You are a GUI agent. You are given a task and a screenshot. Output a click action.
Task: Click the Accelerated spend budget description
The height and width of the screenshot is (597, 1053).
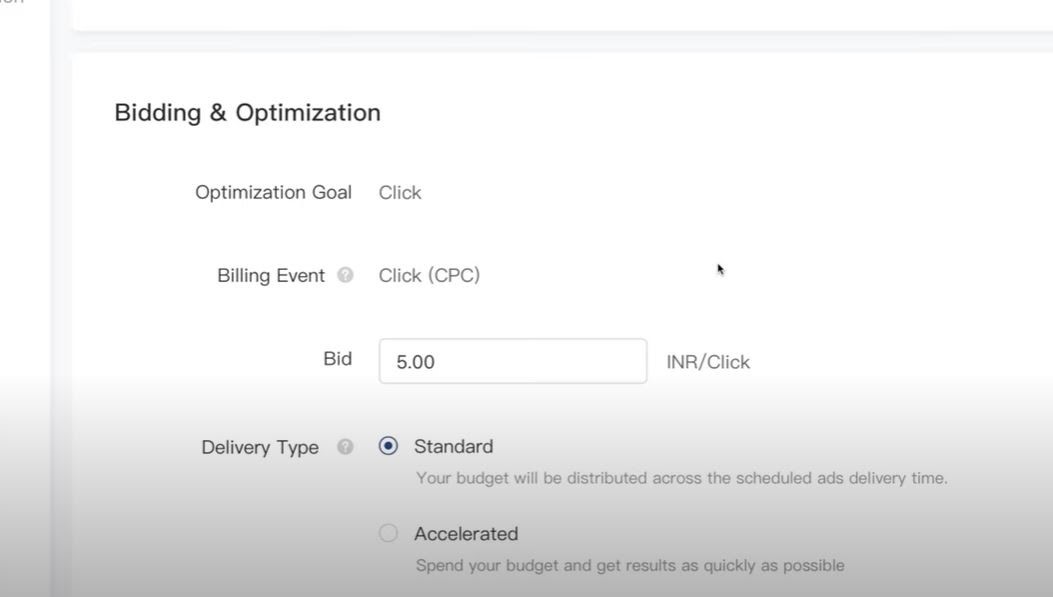[630, 565]
